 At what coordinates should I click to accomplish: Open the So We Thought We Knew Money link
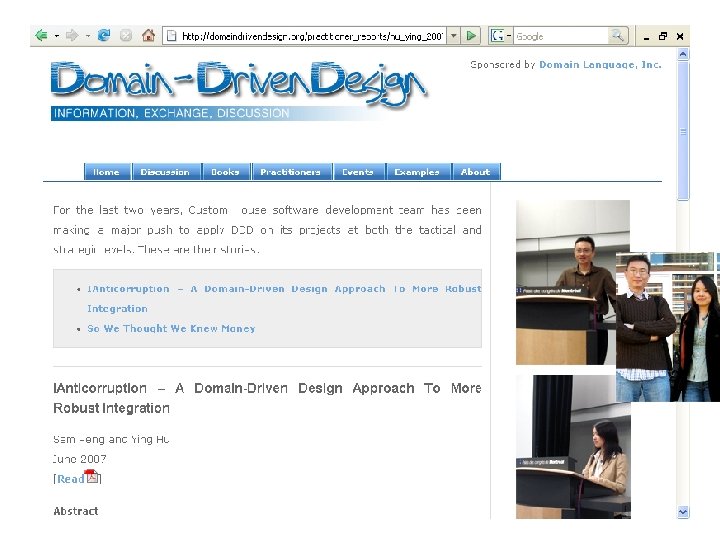(171, 328)
